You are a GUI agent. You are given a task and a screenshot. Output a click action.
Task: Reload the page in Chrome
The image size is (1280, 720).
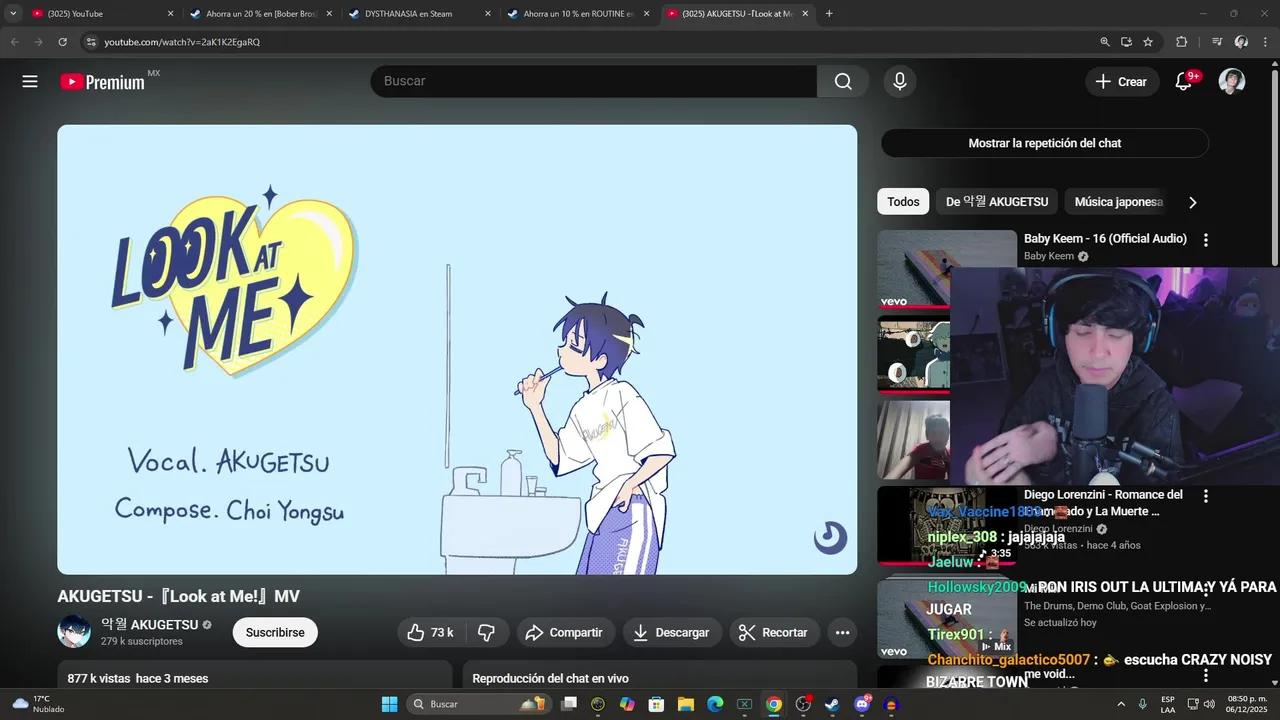(x=62, y=42)
